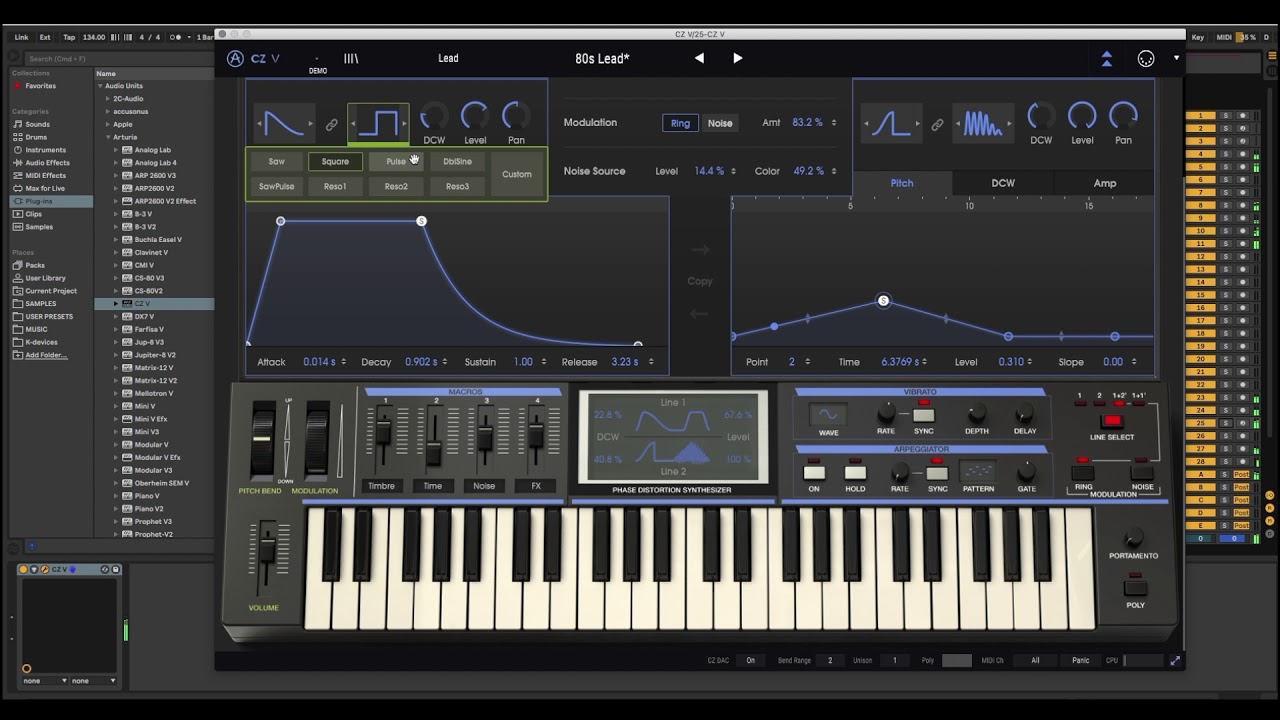Switch to the Pitch envelope tab
Screen dimensions: 1280x720
(902, 183)
